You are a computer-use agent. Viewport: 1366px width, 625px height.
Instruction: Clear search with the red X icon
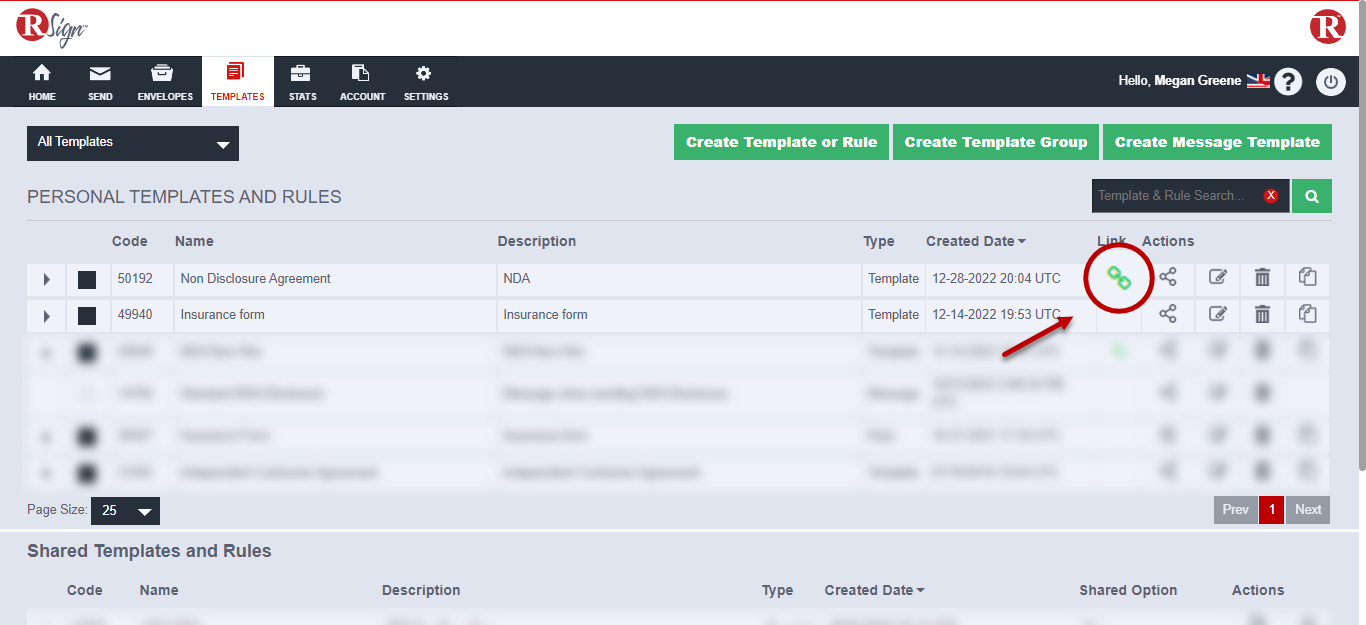(x=1271, y=196)
